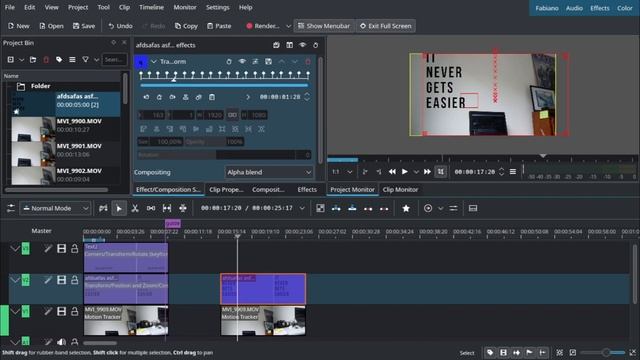Switch to the Color workspace tab
The height and width of the screenshot is (360, 640).
tap(624, 8)
